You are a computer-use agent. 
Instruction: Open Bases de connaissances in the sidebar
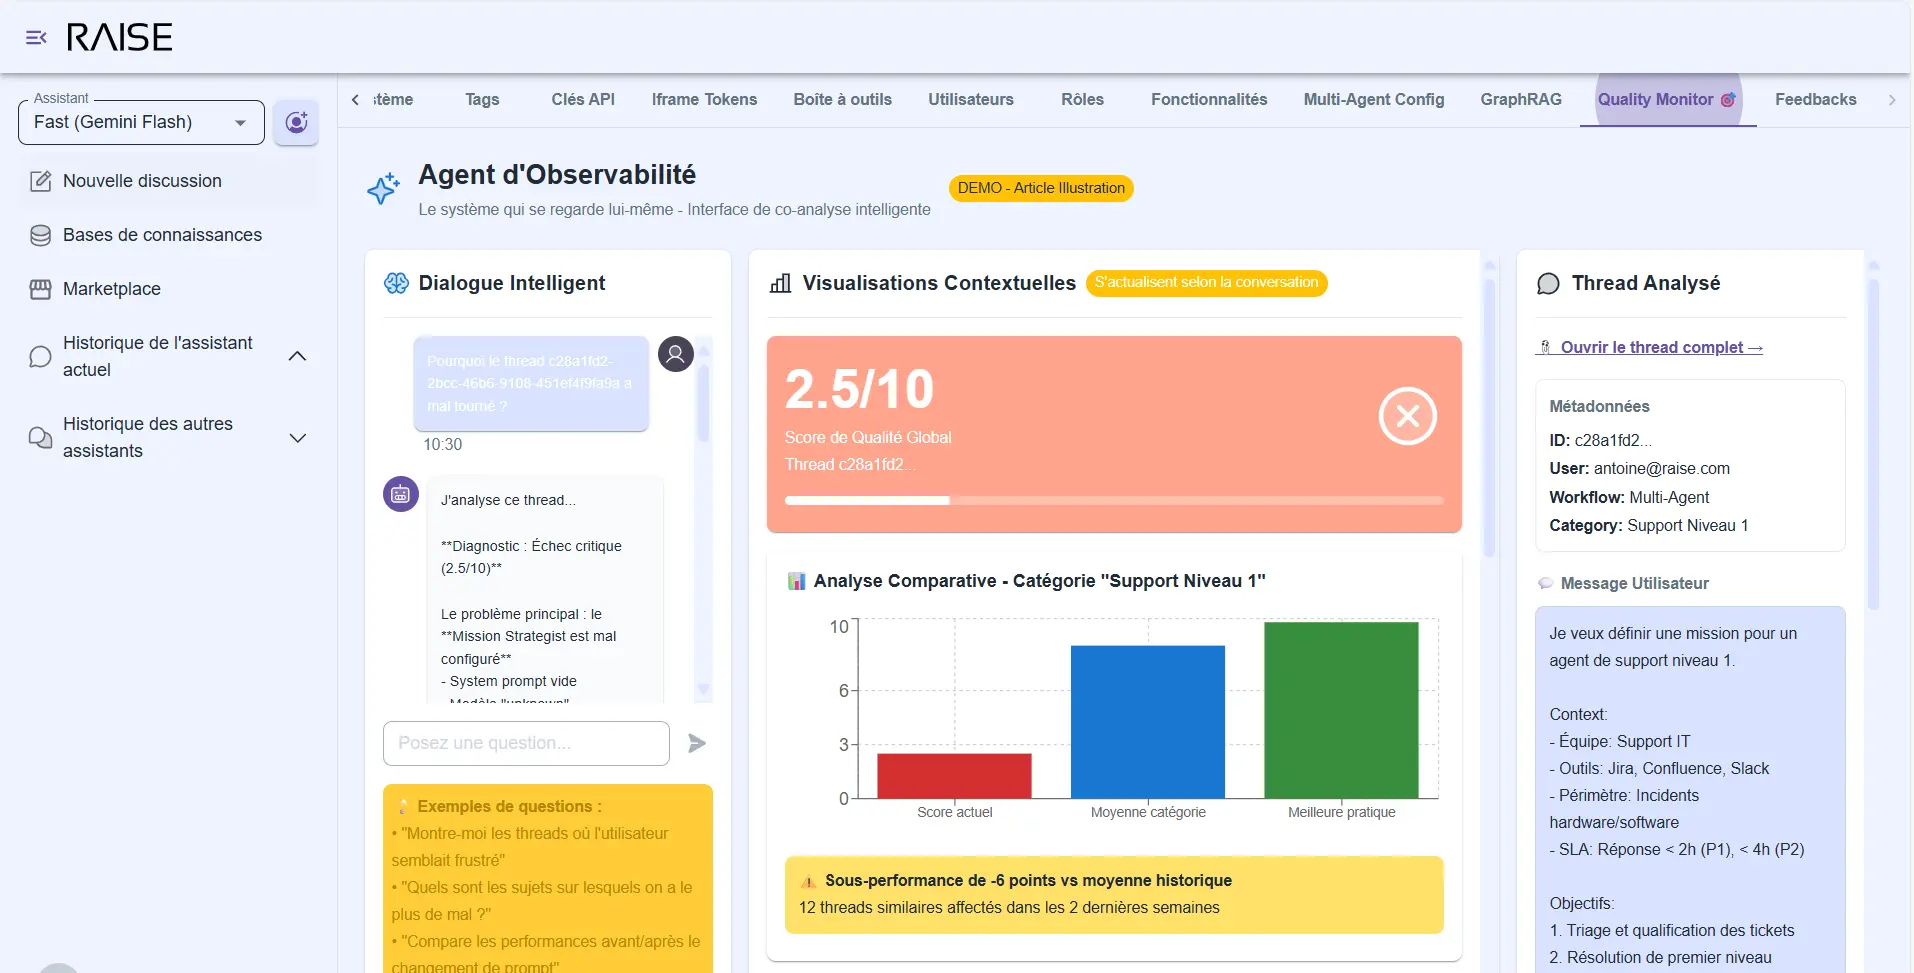(x=162, y=235)
